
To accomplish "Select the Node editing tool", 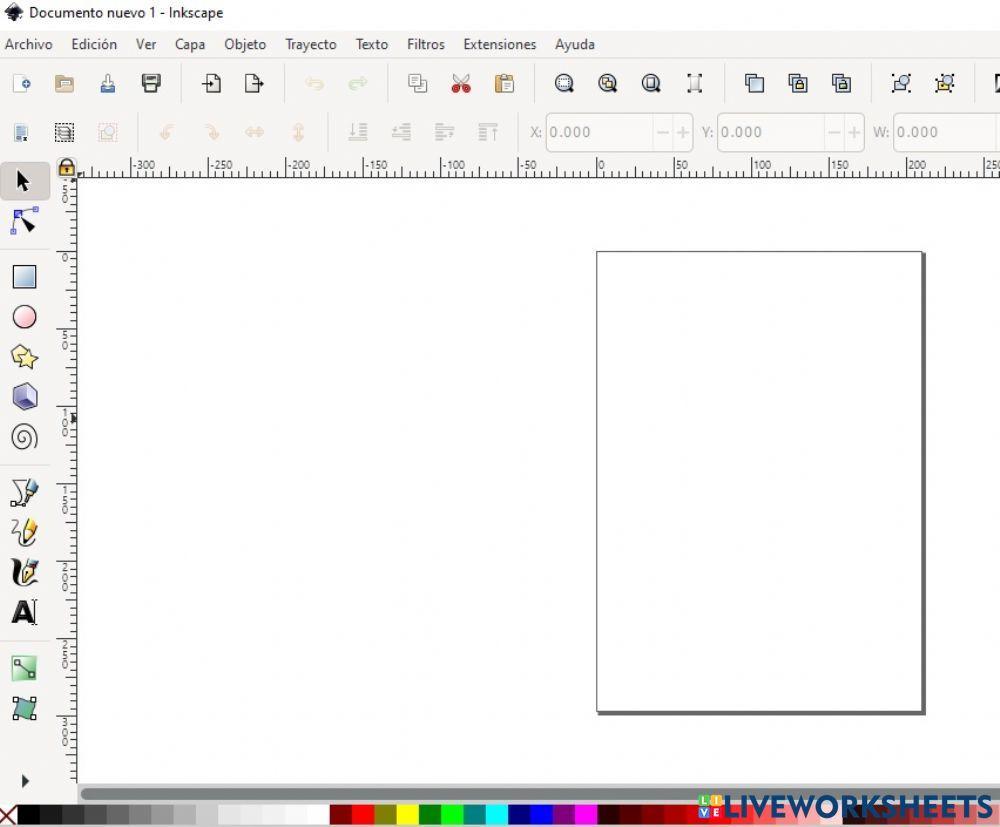I will click(24, 221).
